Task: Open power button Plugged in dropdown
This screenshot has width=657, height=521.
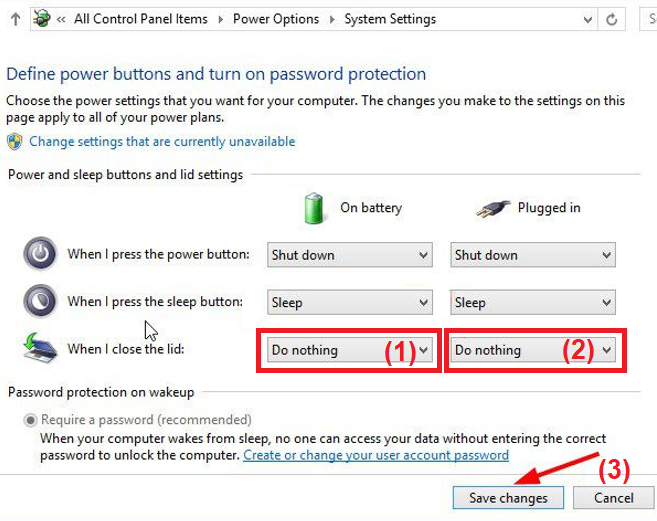Action: click(532, 255)
